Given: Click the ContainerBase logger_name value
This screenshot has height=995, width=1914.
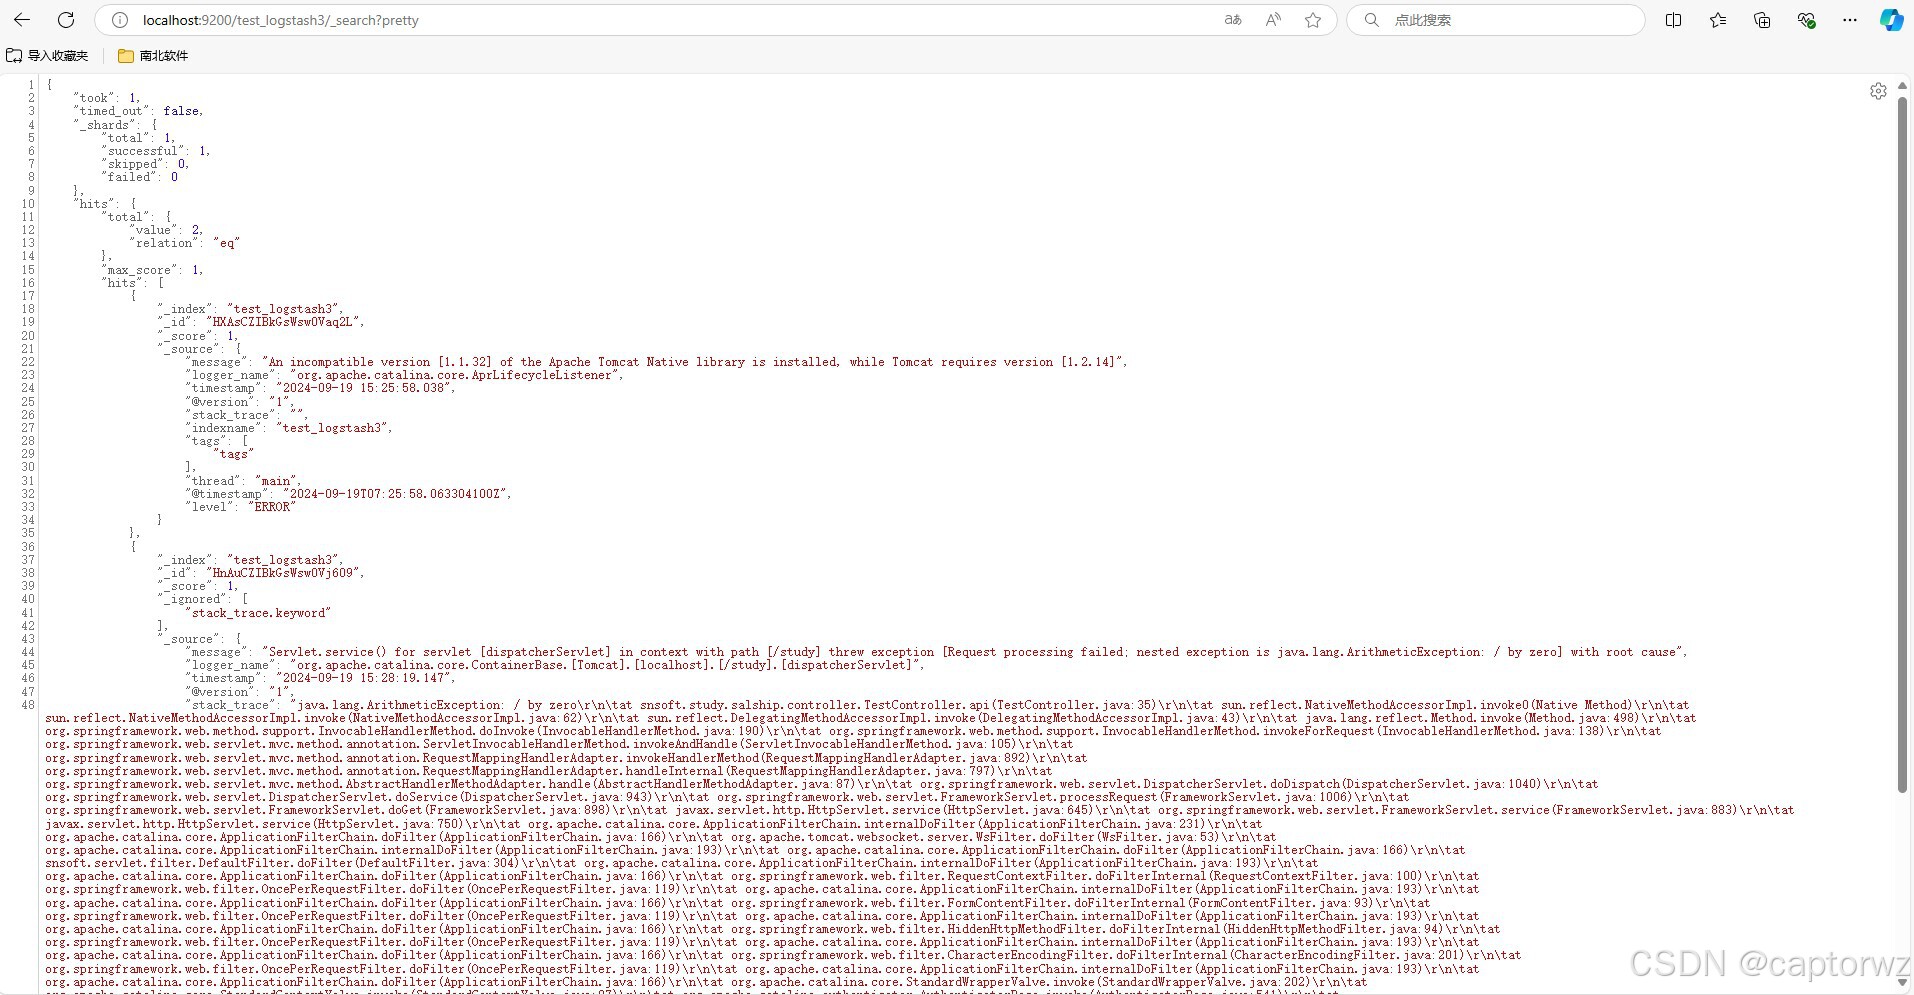Looking at the screenshot, I should point(604,665).
